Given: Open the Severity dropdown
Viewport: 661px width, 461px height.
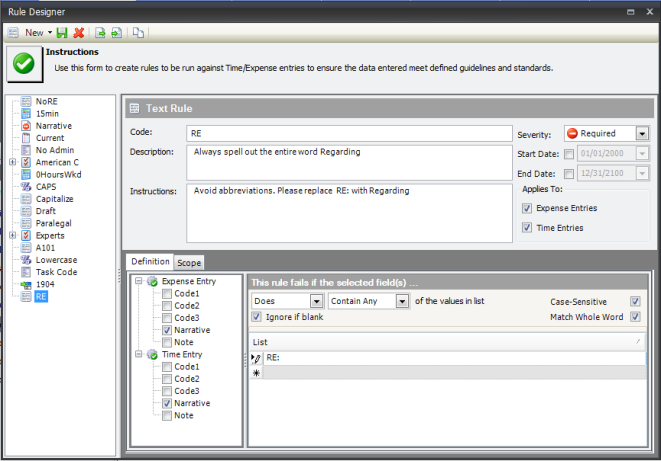Looking at the screenshot, I should (x=641, y=133).
